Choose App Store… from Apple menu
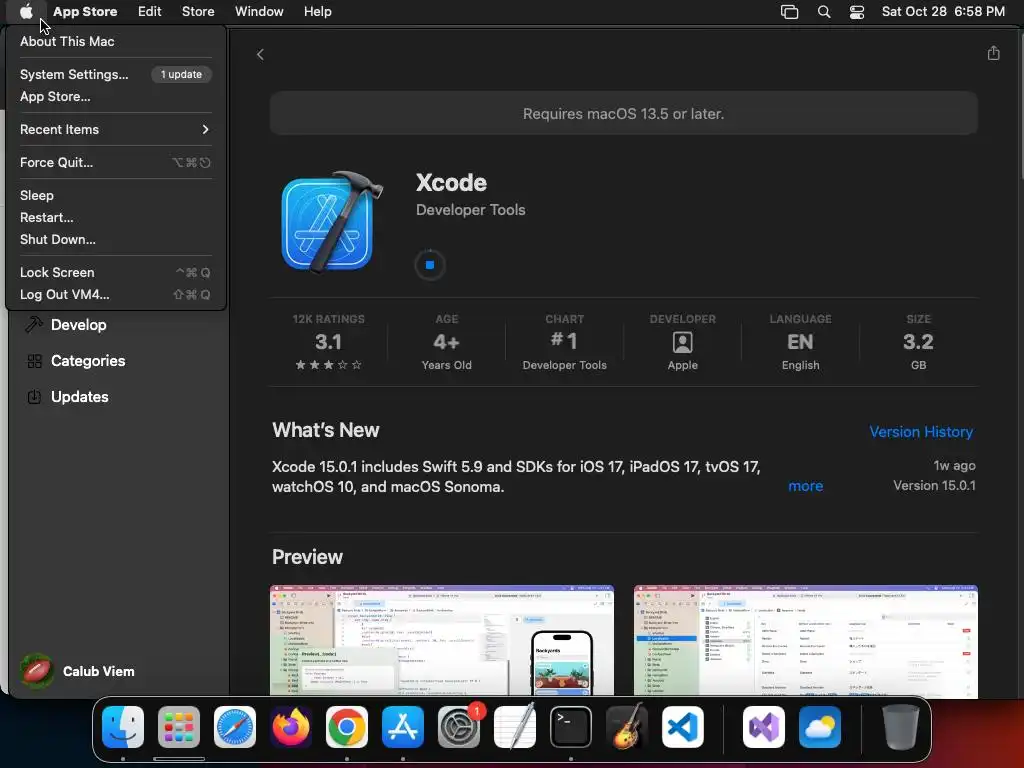This screenshot has height=768, width=1024. pos(116,96)
